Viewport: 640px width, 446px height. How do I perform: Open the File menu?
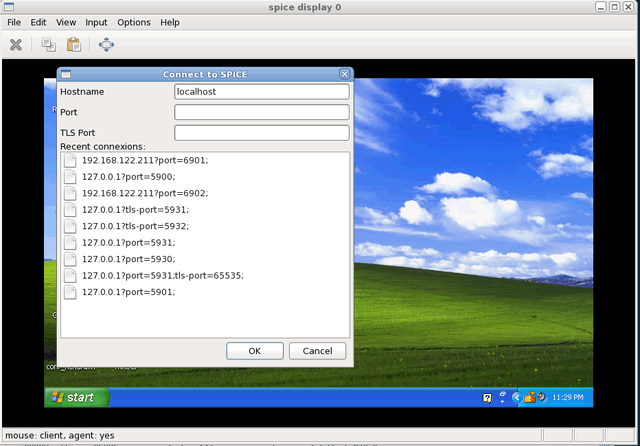click(14, 22)
